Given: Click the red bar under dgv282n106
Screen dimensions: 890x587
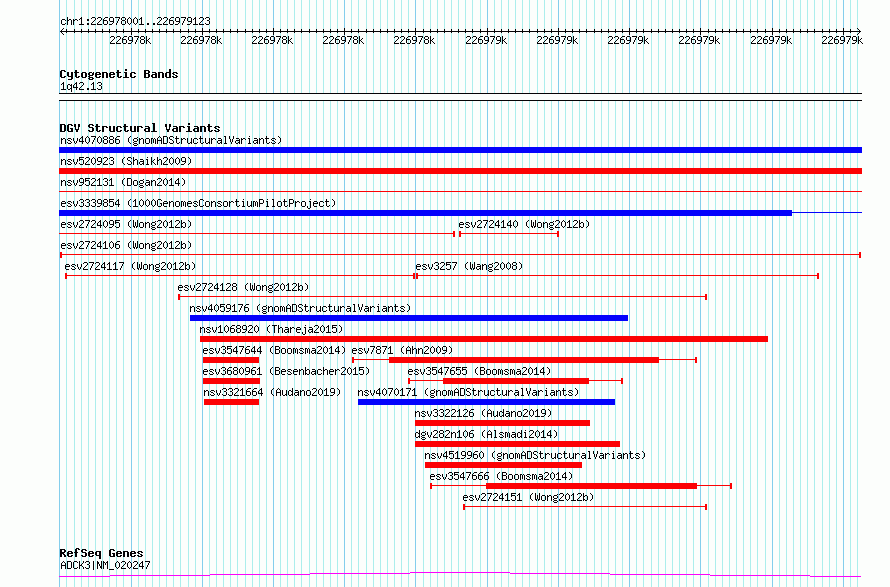Looking at the screenshot, I should pos(517,444).
